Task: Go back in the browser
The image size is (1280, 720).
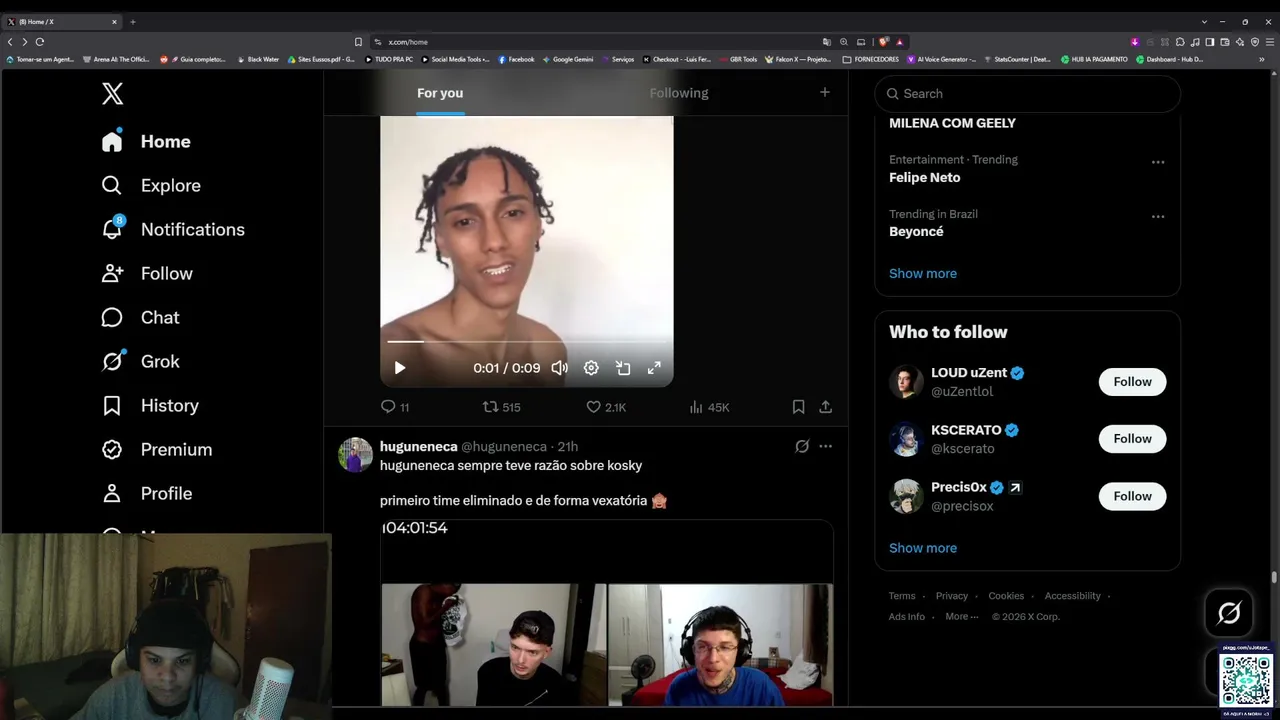Action: (x=10, y=42)
